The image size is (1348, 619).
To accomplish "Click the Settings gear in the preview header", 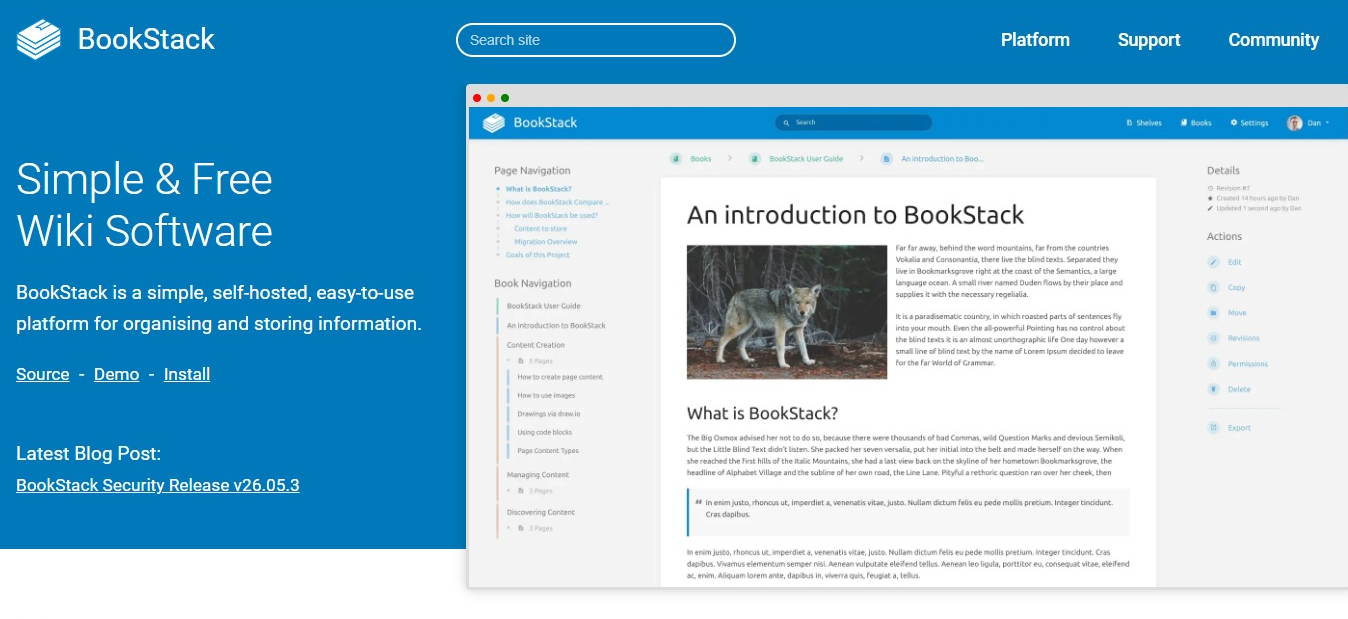I will point(1234,123).
